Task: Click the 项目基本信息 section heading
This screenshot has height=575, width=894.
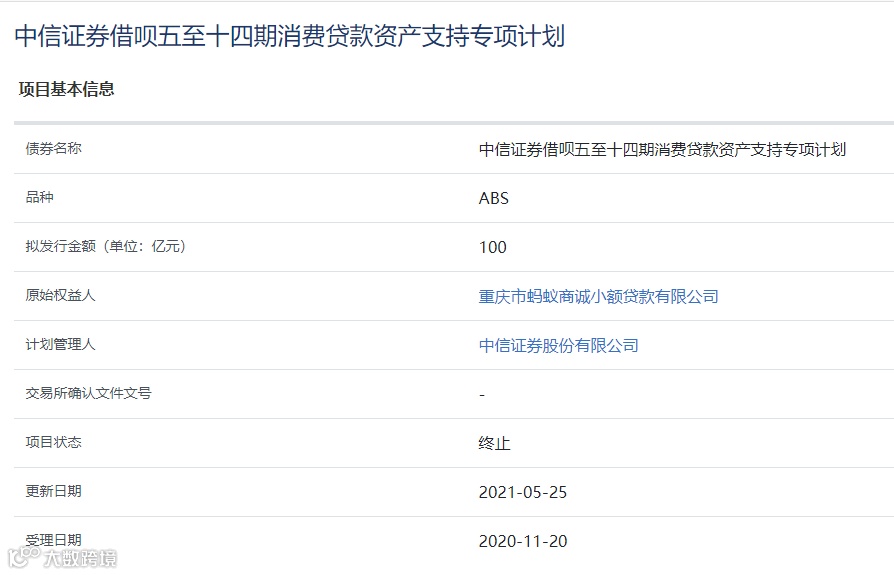Action: [67, 89]
